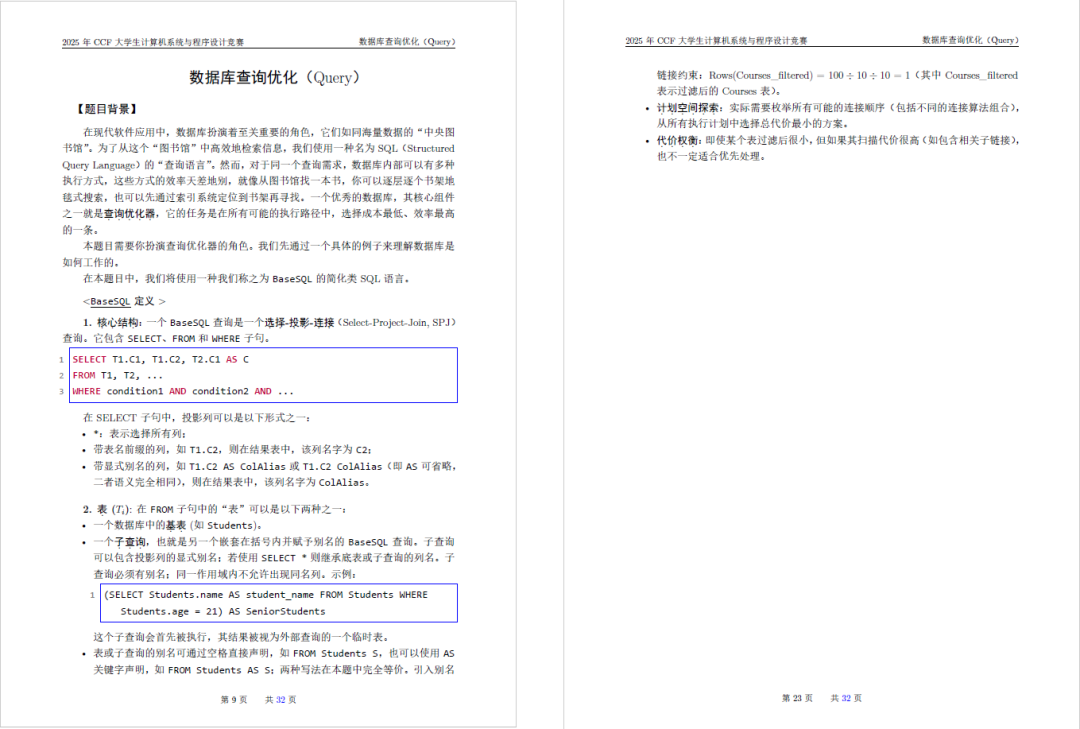
Task: Click the bullet about "基表（如 Students）"
Action: [x=170, y=524]
